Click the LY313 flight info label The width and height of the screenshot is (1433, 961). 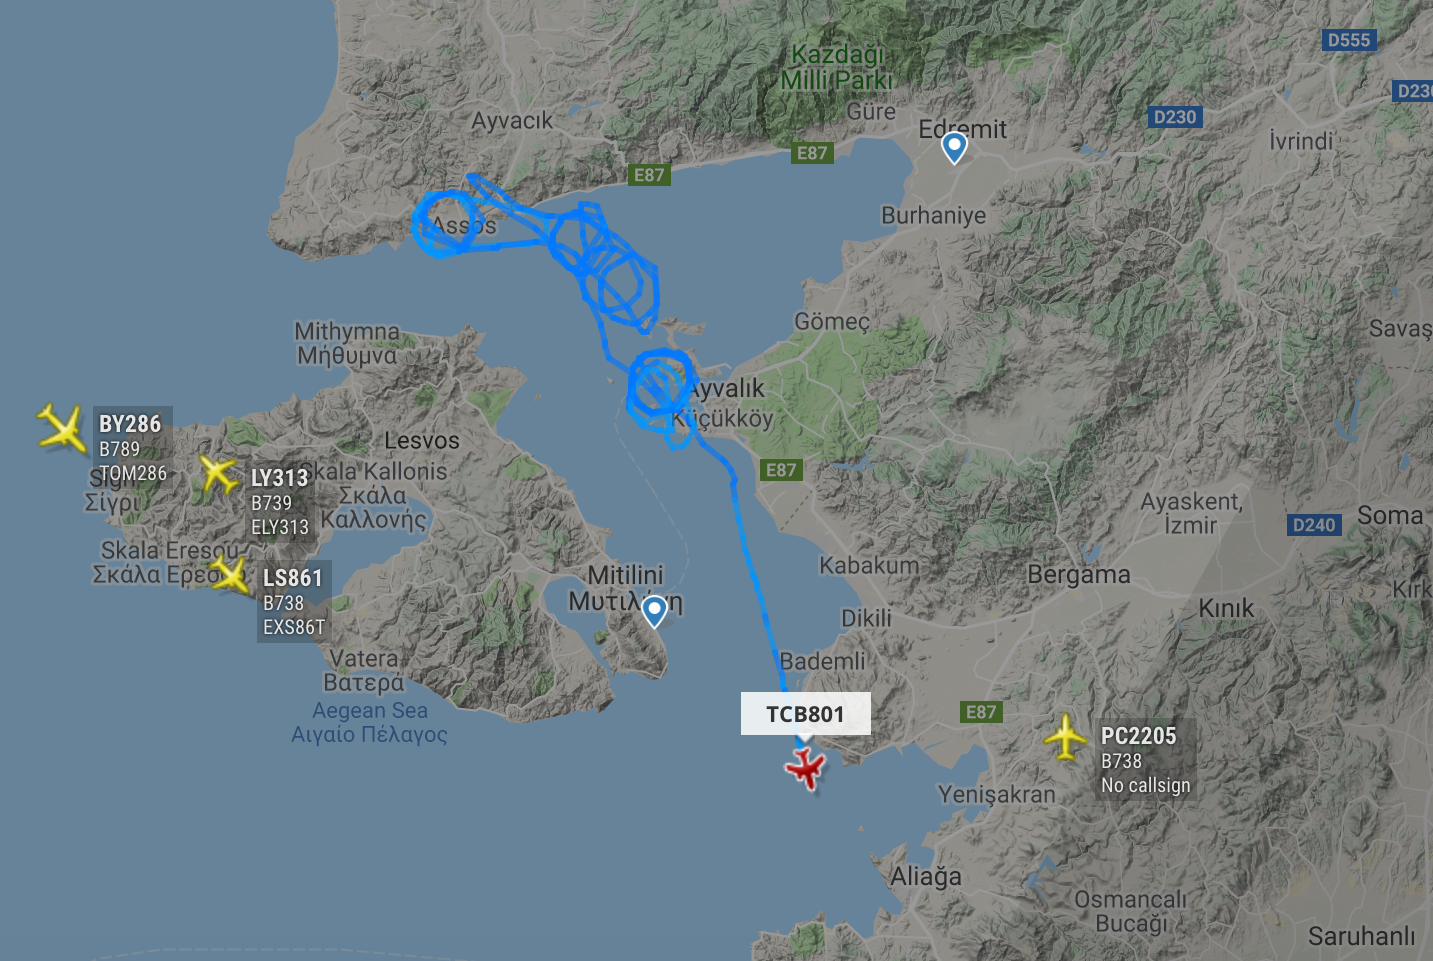(x=280, y=502)
